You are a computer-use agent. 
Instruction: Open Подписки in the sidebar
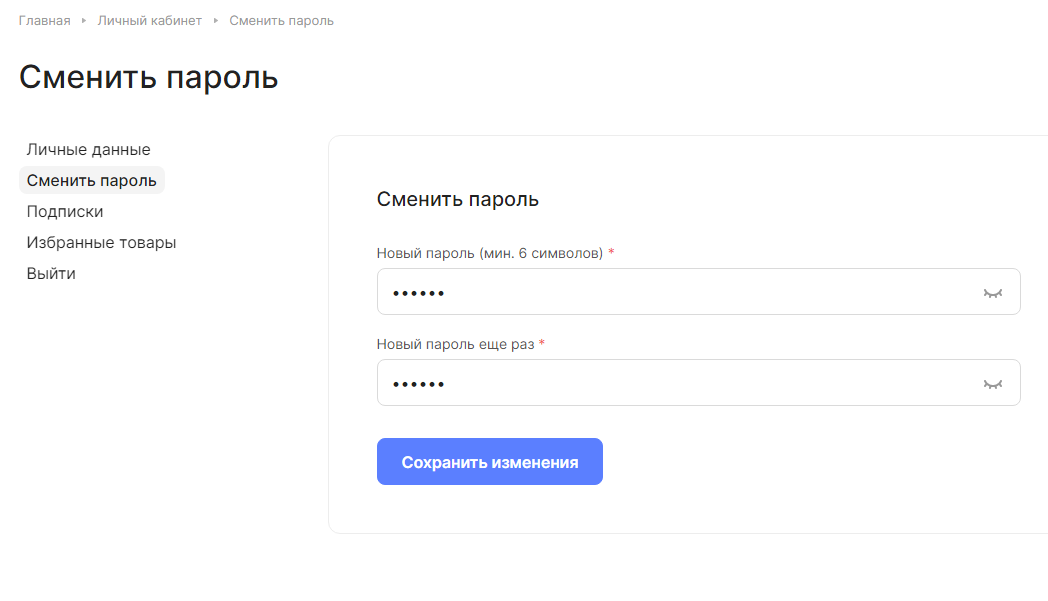(65, 211)
